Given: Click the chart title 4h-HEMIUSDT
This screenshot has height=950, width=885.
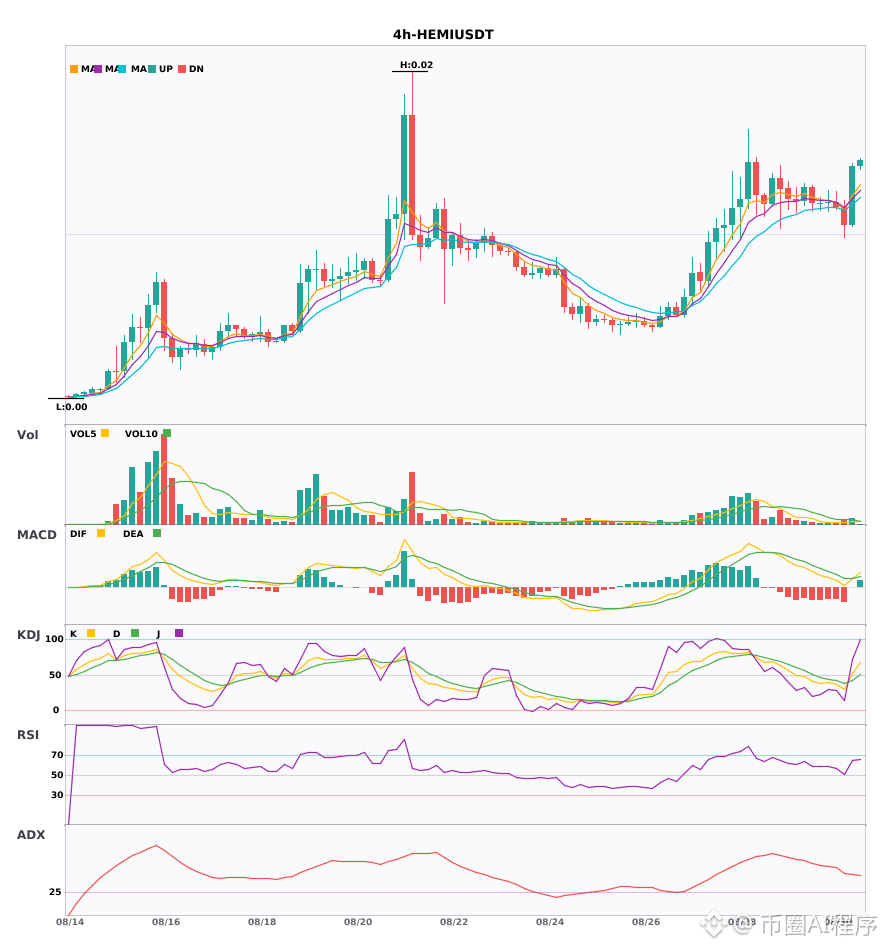Looking at the screenshot, I should 443,35.
